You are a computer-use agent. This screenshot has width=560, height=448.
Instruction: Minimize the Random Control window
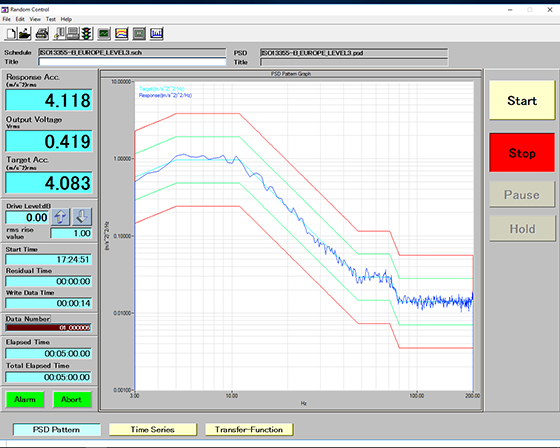[510, 10]
